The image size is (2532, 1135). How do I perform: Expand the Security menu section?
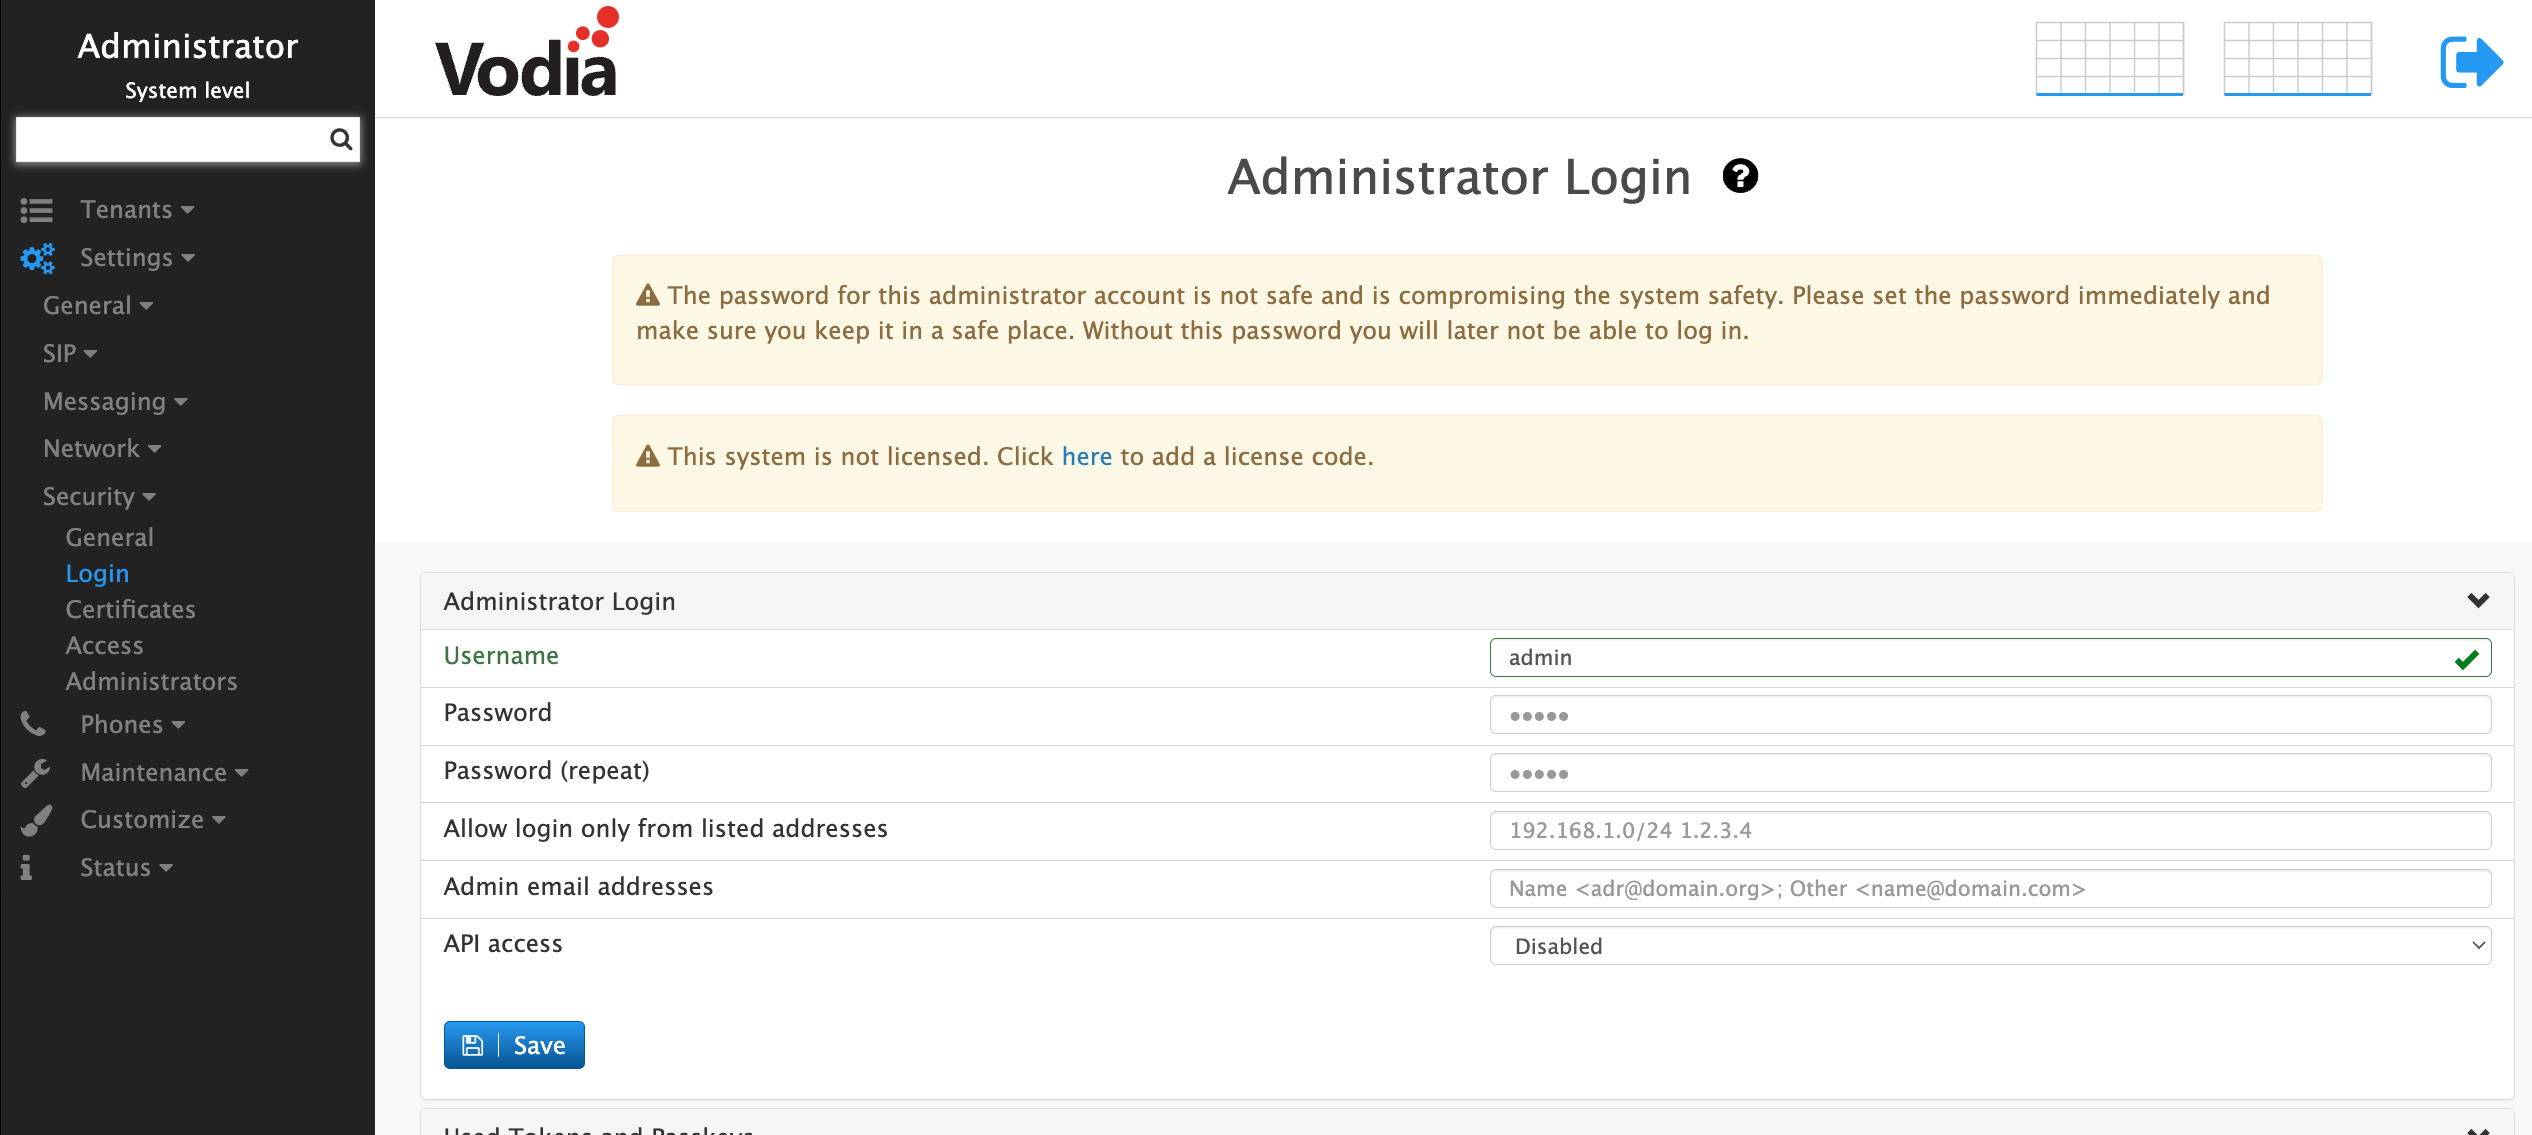(99, 495)
